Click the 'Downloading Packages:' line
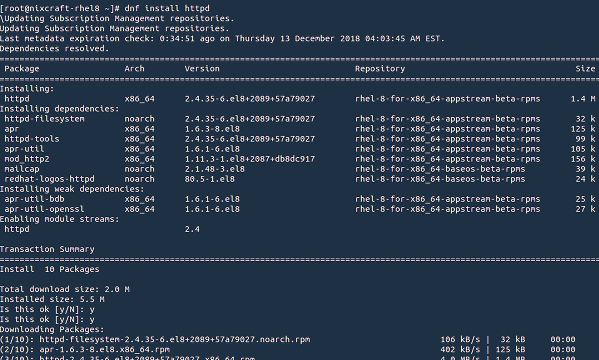Viewport: 599px width, 360px height. click(x=52, y=329)
